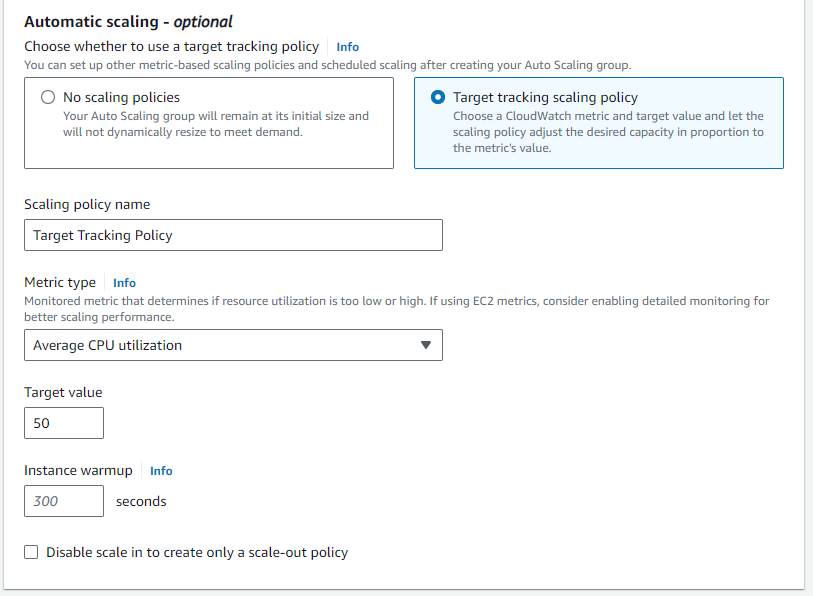813x596 pixels.
Task: Click the Target tracking policy card description
Action: point(607,132)
